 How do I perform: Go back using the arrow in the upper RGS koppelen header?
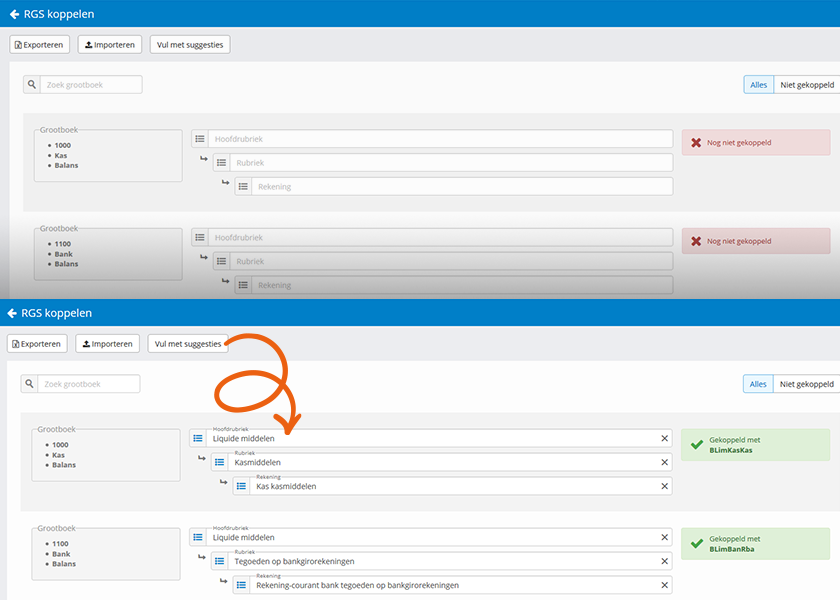(x=14, y=14)
